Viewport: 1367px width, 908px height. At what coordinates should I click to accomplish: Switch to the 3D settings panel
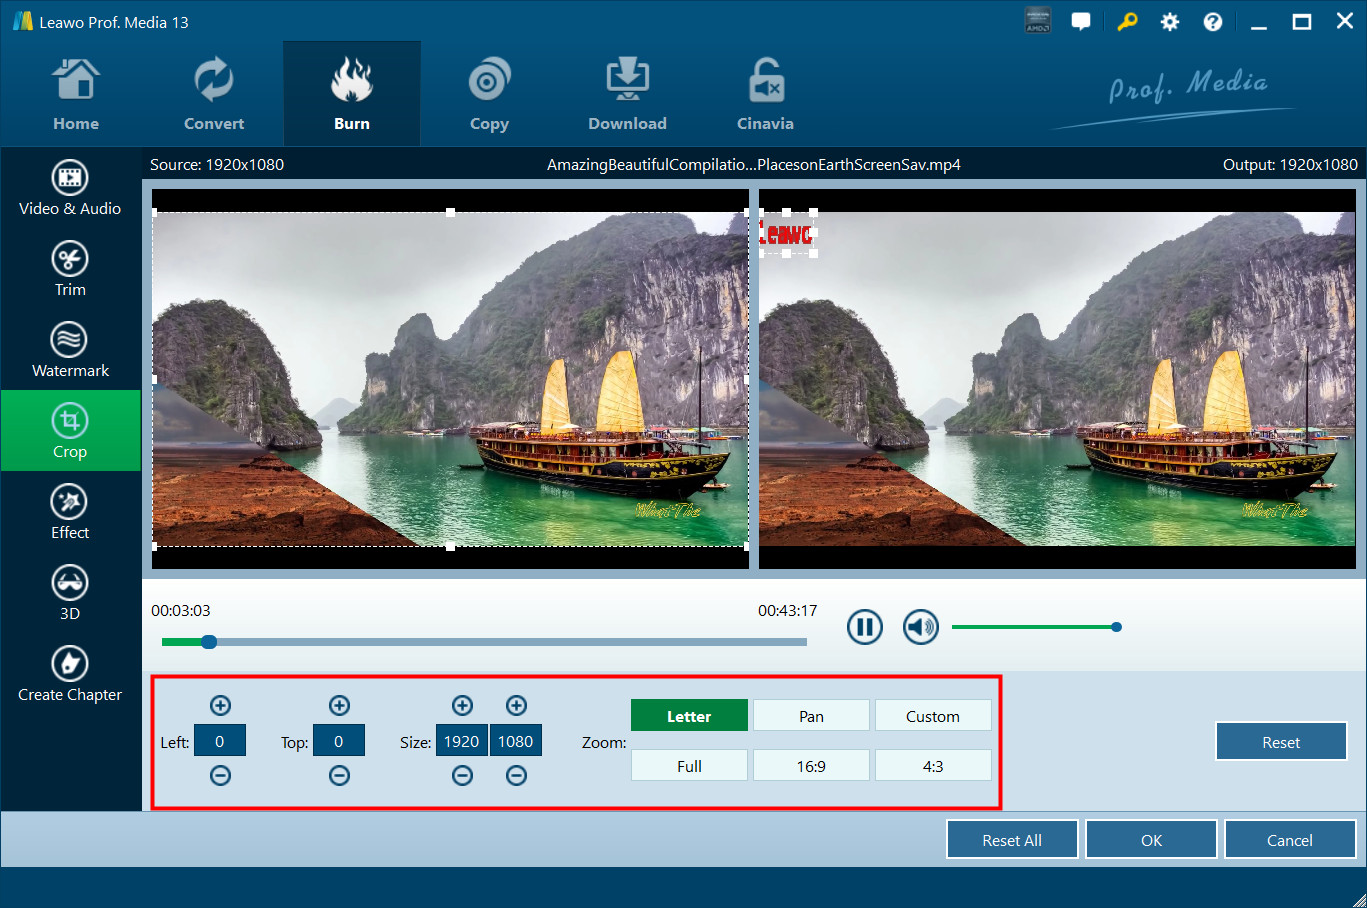[x=70, y=593]
